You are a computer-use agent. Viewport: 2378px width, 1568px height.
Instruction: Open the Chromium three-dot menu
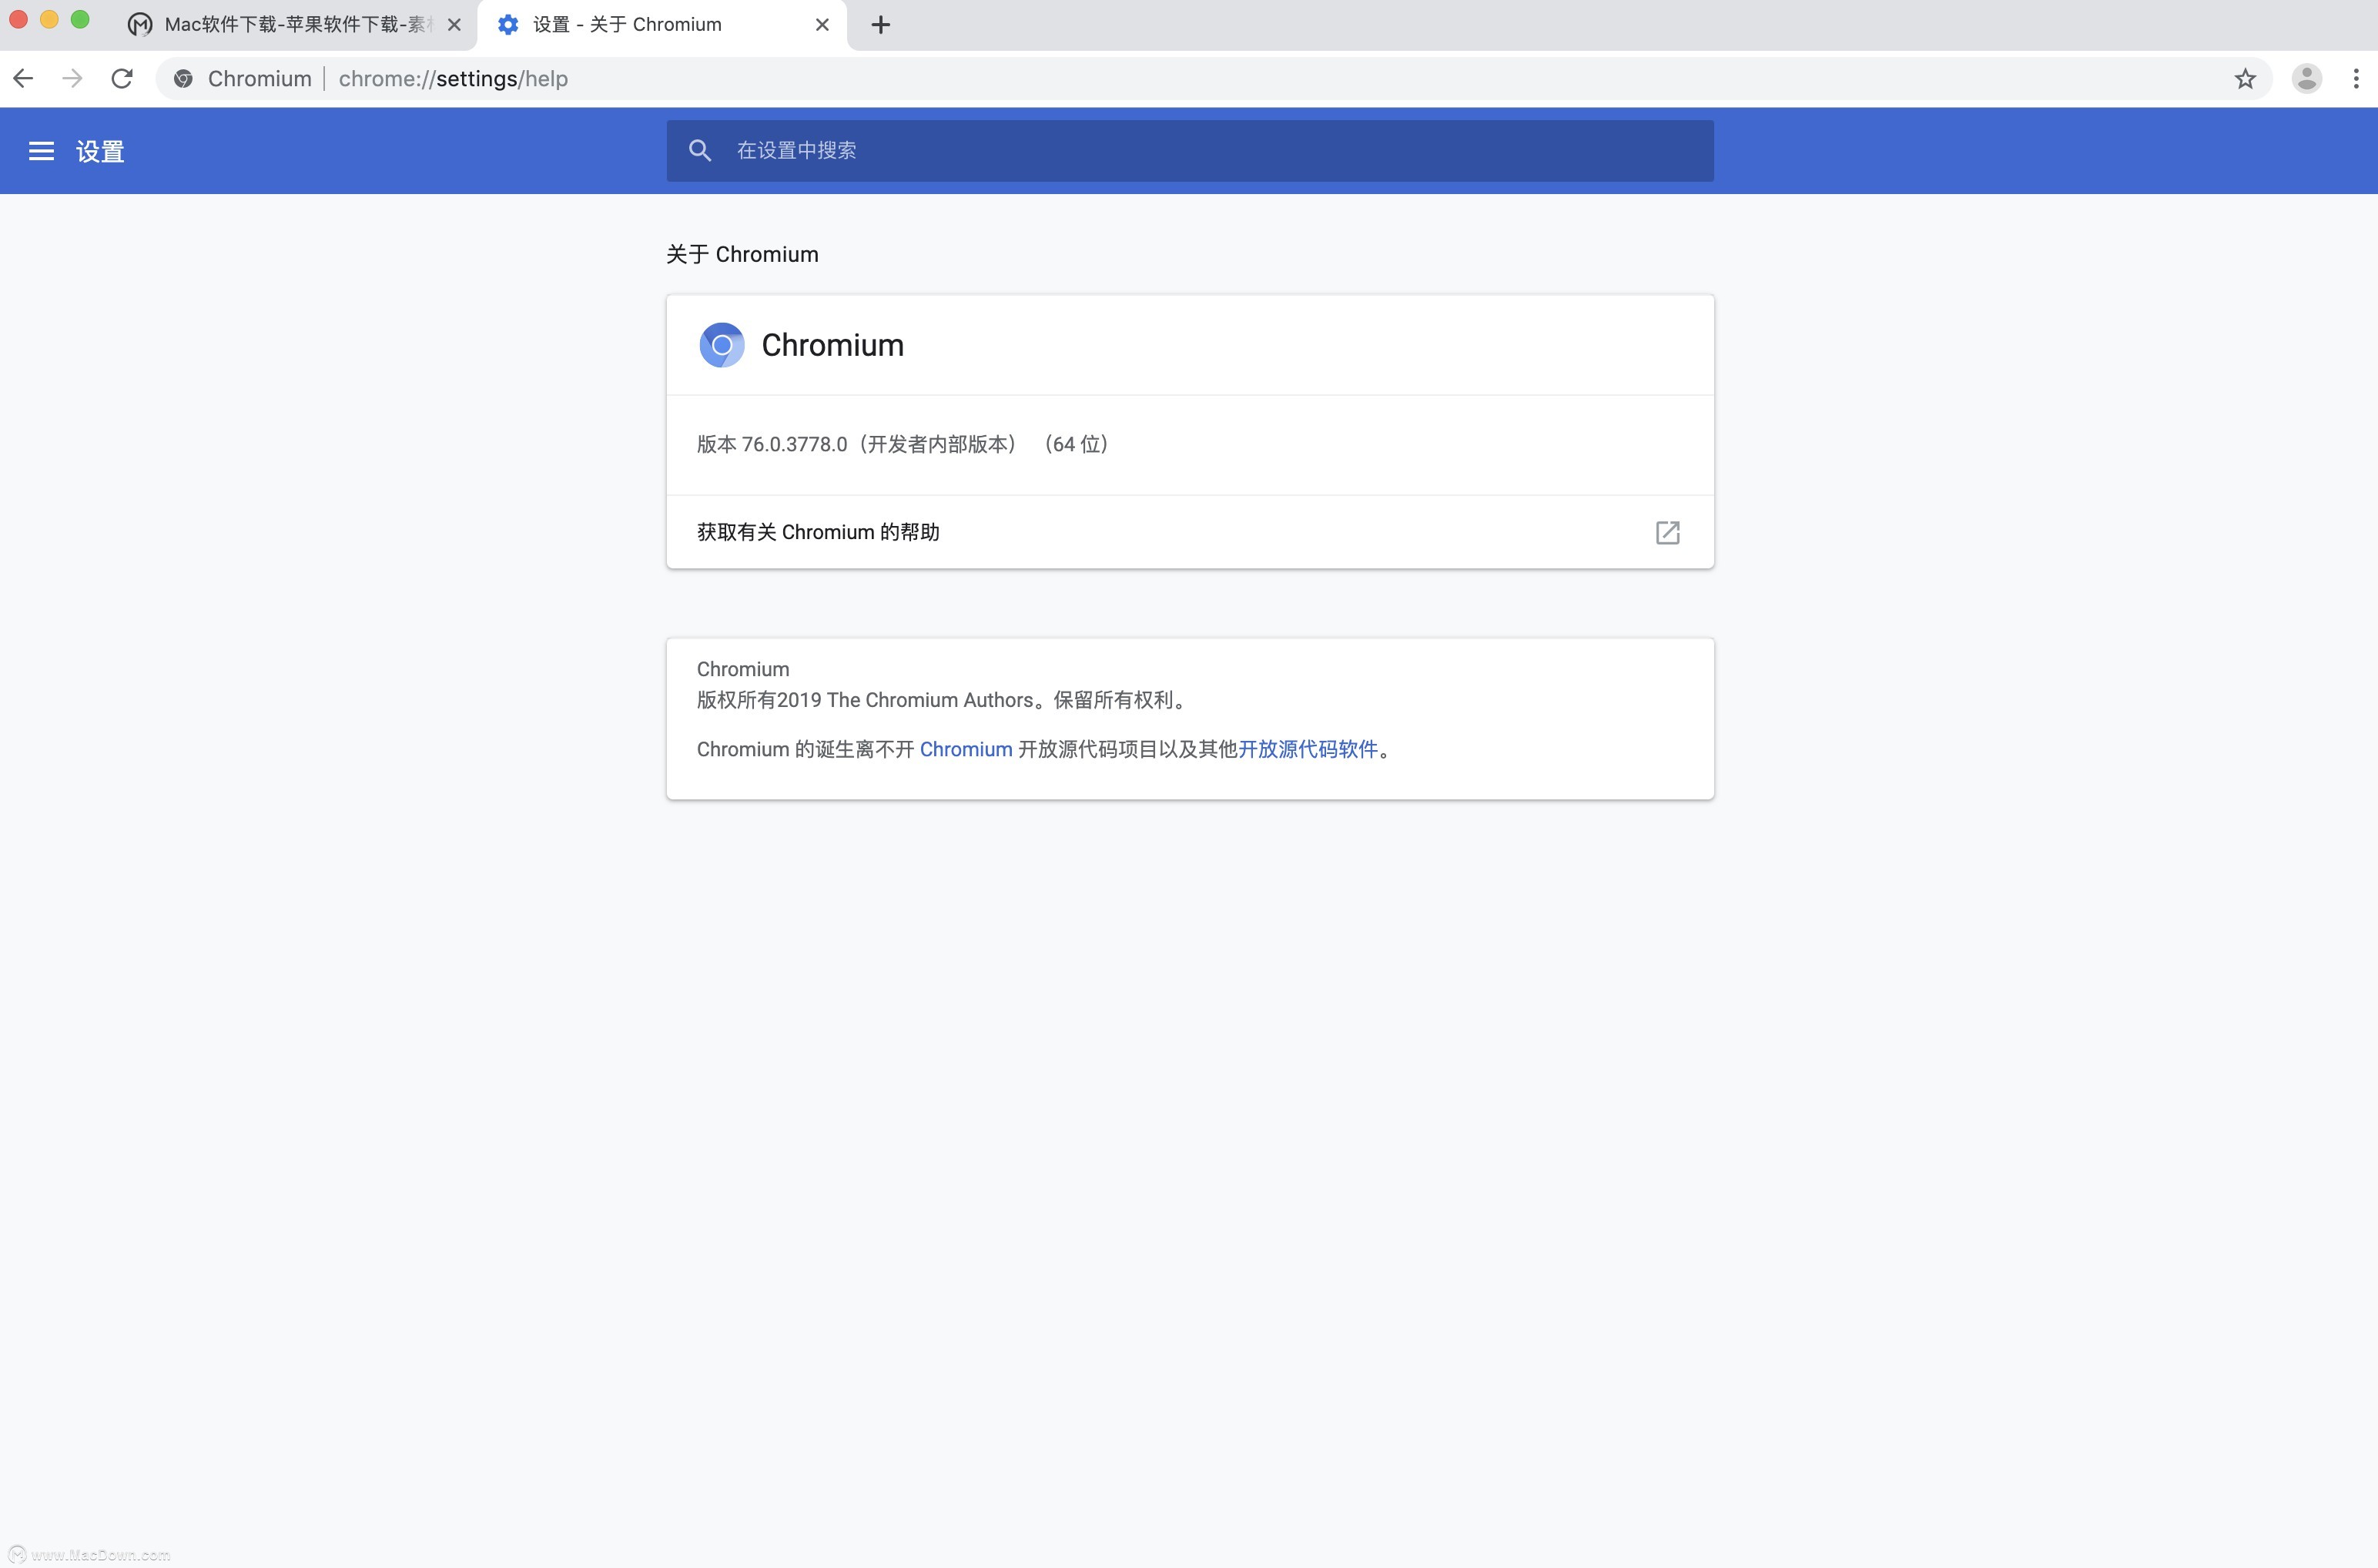[x=2356, y=78]
